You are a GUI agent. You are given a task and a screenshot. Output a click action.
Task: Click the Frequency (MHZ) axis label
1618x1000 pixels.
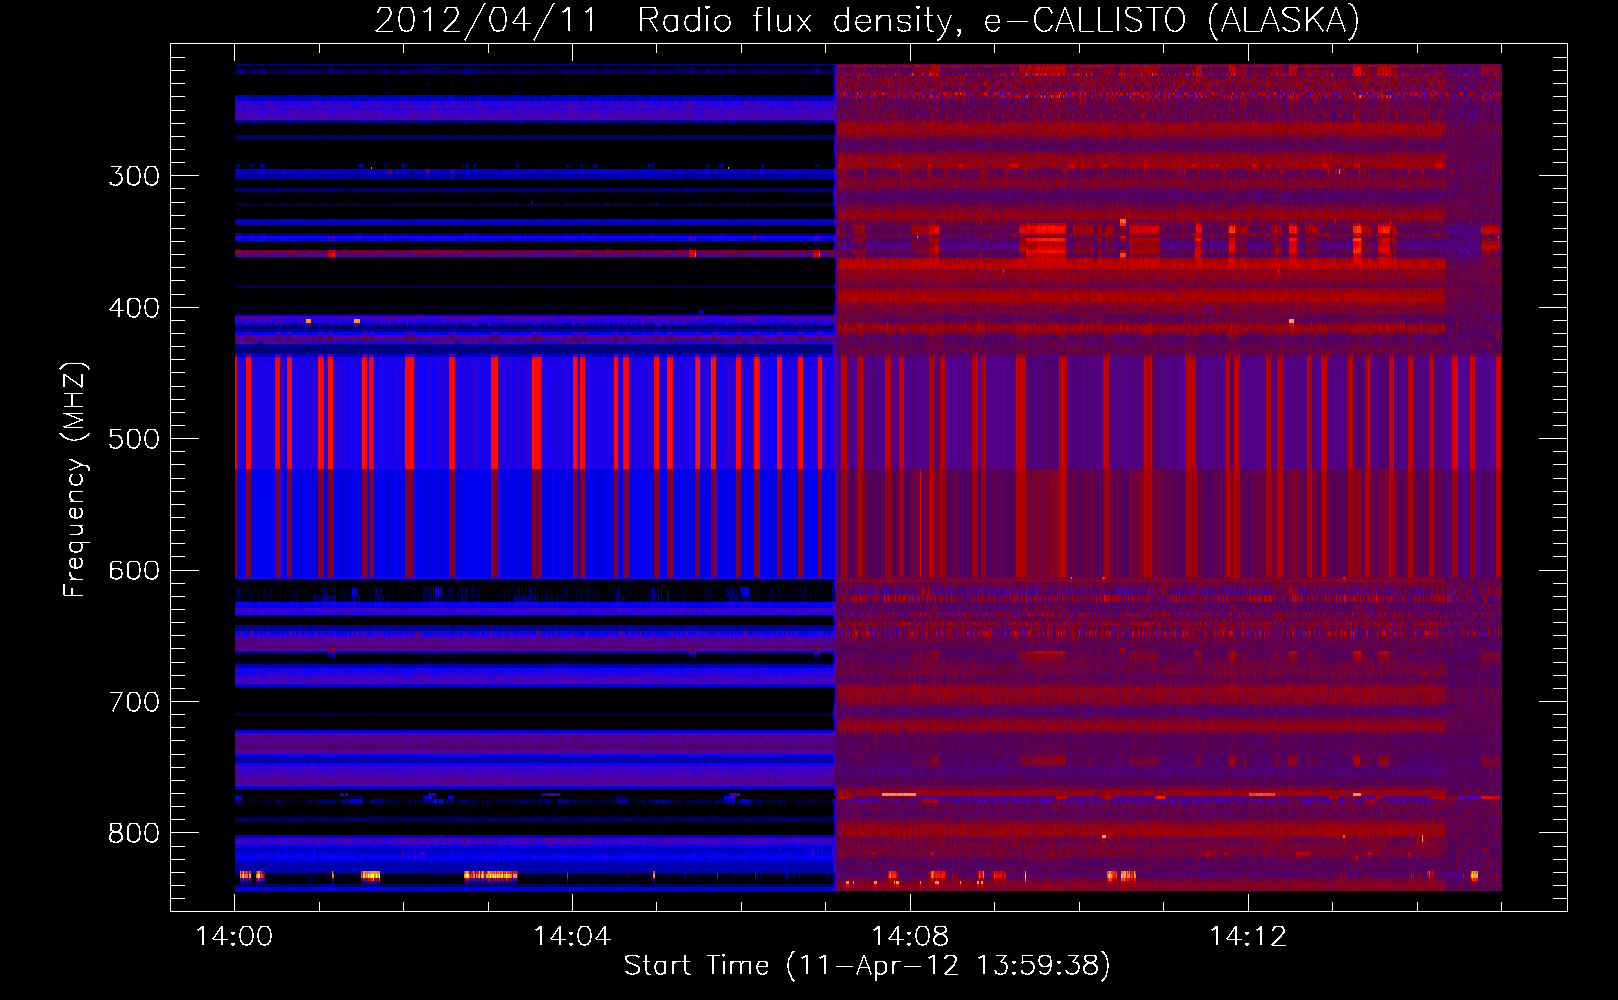click(x=75, y=479)
